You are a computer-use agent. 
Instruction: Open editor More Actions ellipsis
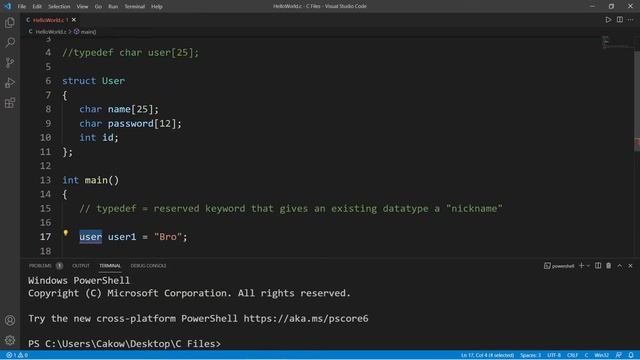[x=631, y=20]
